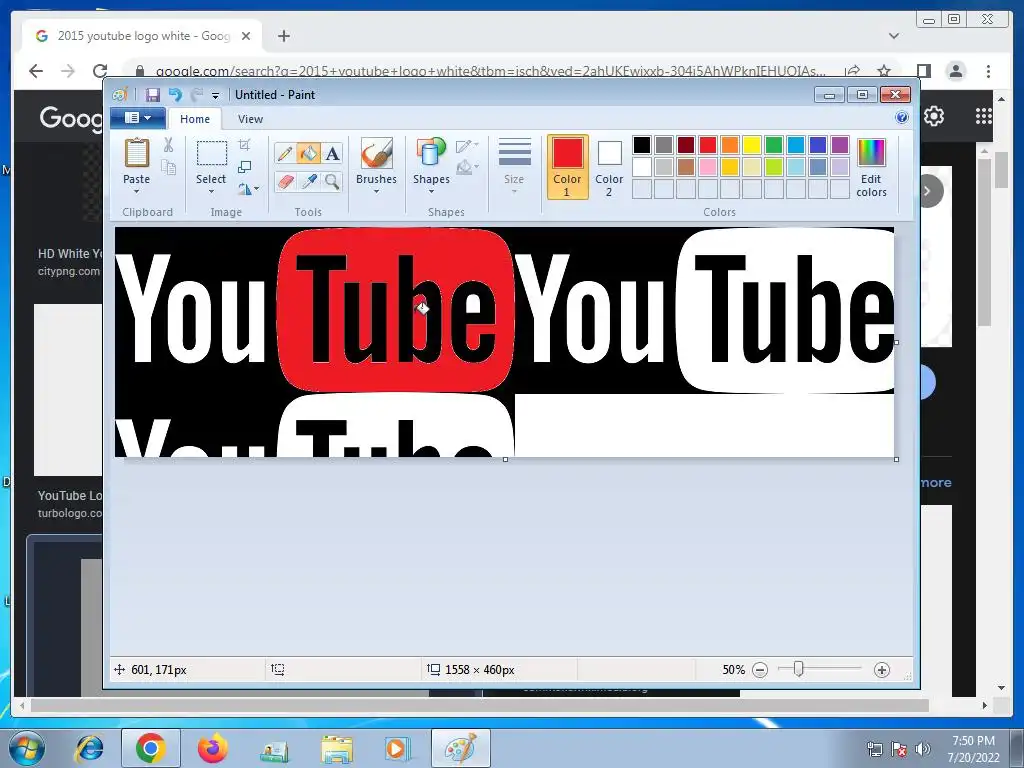Select the Fill with color bucket tool

pyautogui.click(x=308, y=153)
